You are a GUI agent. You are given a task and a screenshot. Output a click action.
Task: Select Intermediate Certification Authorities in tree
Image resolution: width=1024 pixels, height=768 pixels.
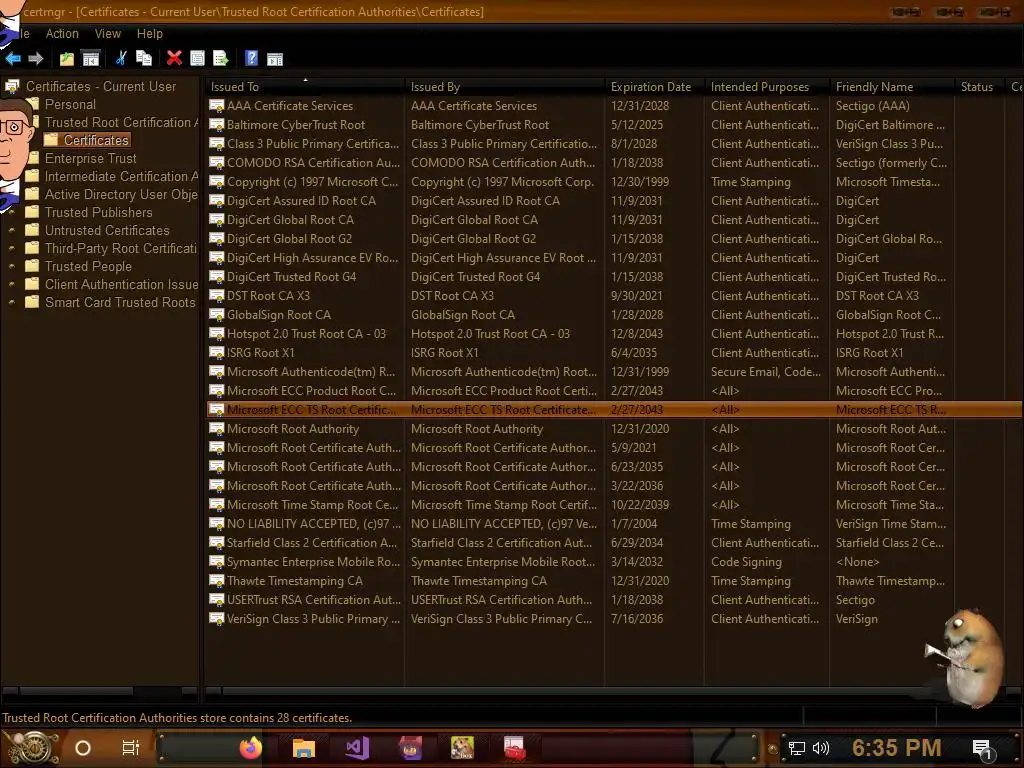coord(121,176)
